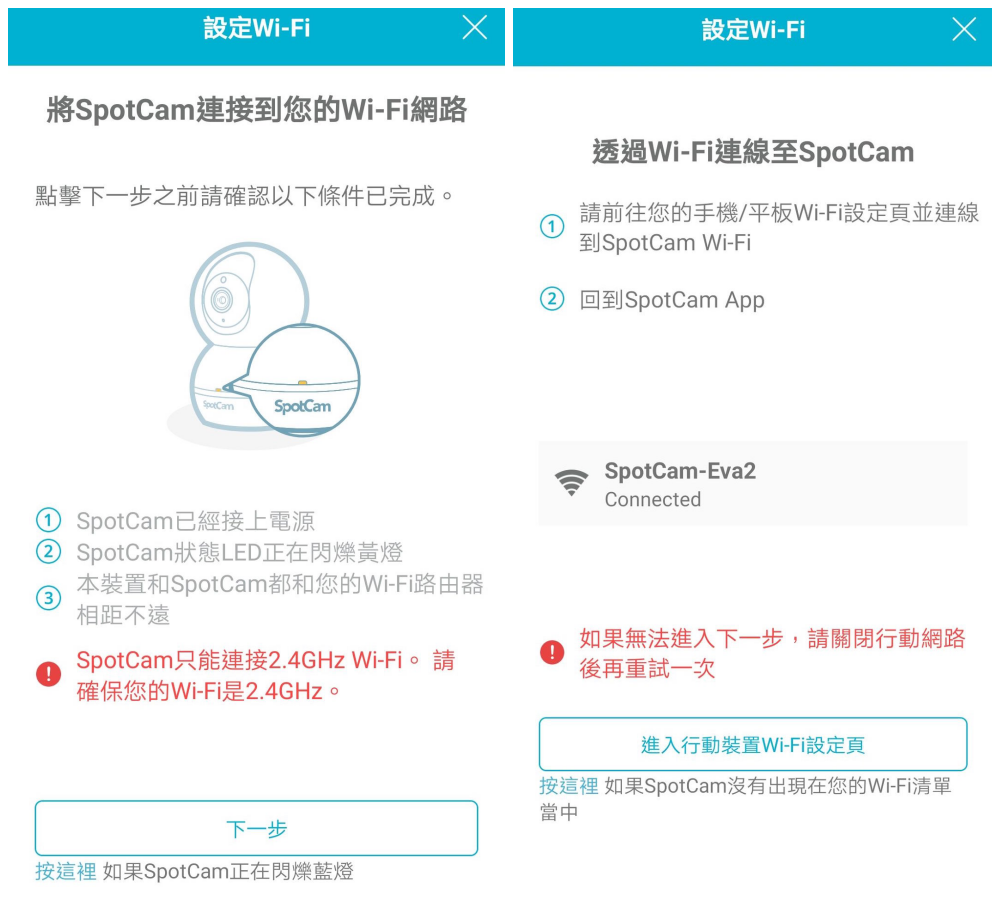Close the right 設定Wi-Fi screen
This screenshot has height=900, width=1000.
[x=964, y=29]
